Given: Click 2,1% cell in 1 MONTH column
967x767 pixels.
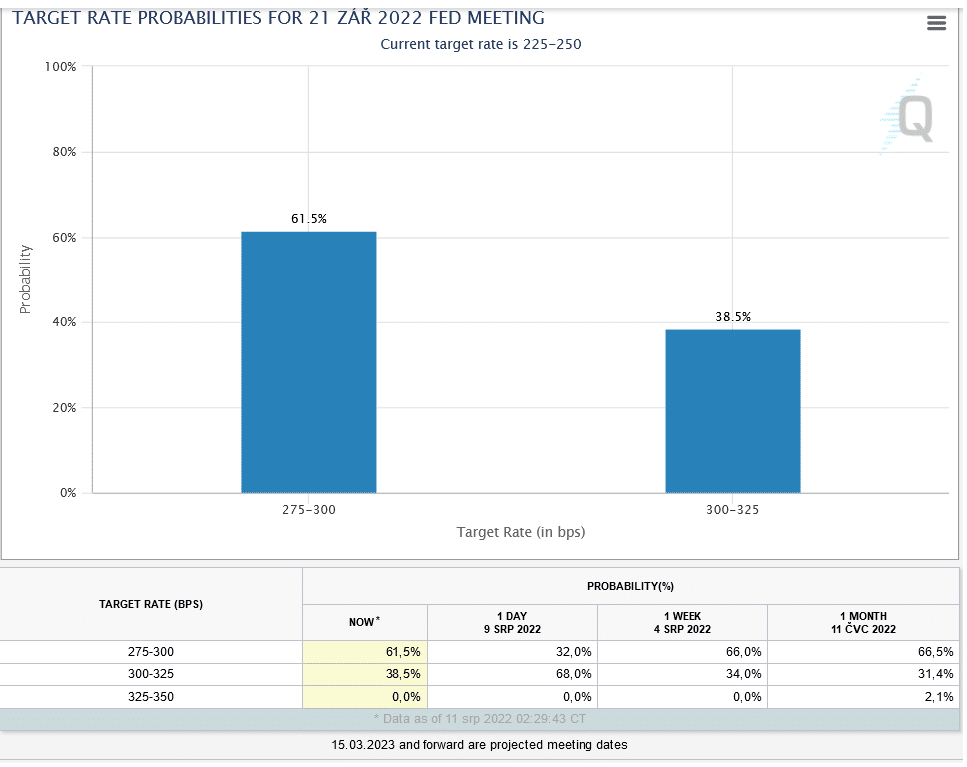Looking at the screenshot, I should (x=865, y=699).
